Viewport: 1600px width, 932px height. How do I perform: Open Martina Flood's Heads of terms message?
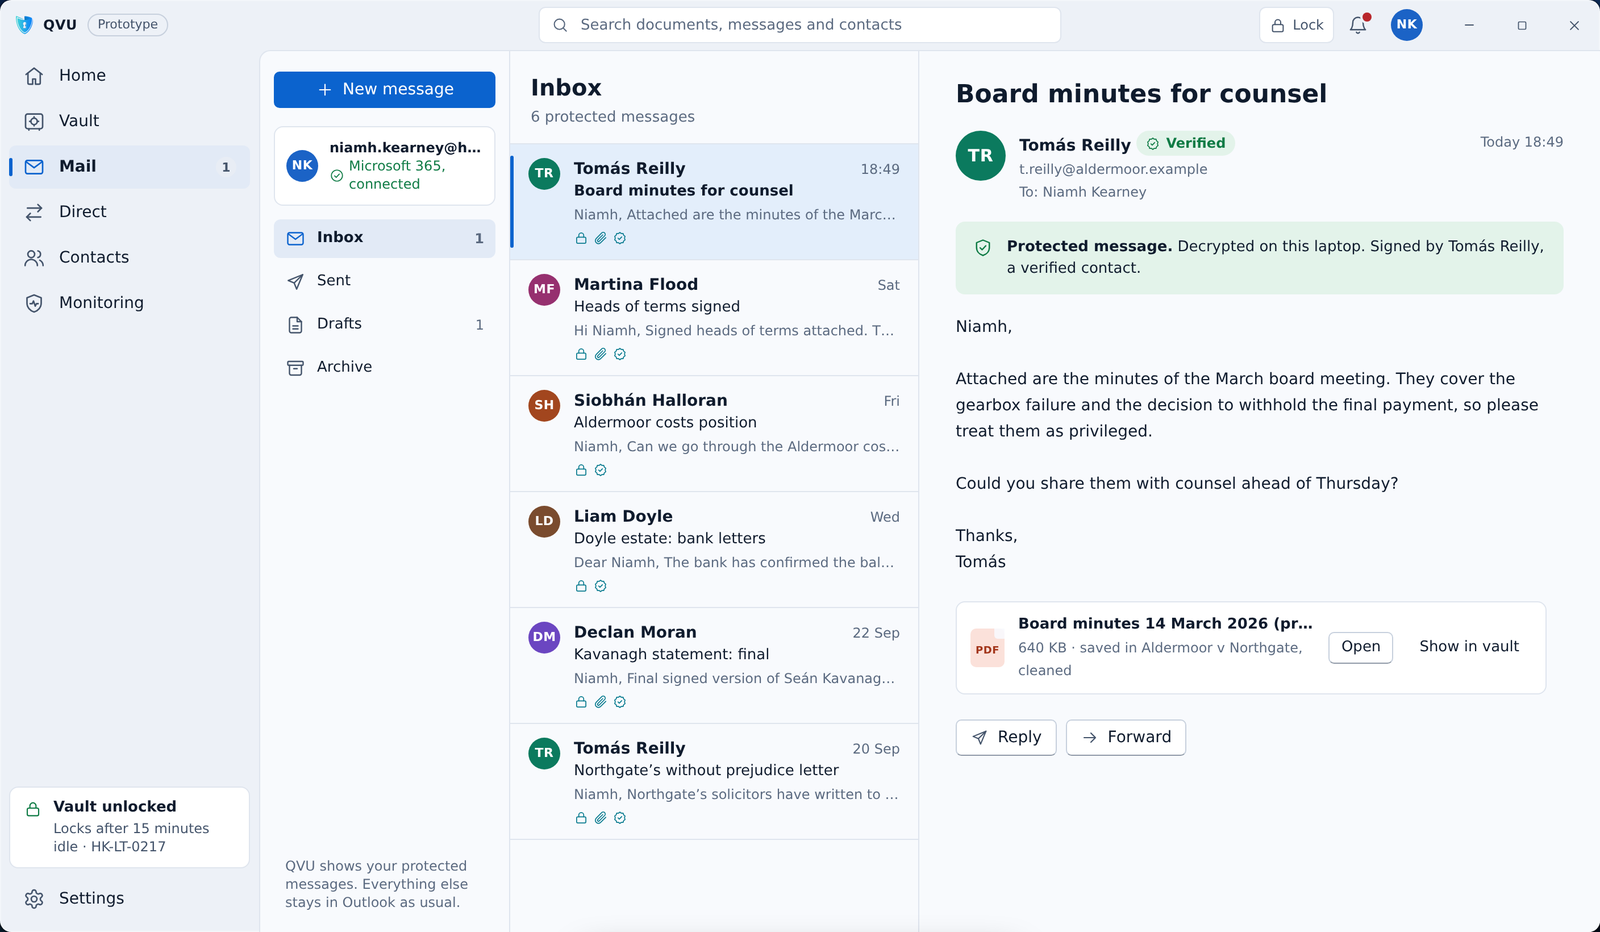(x=714, y=318)
